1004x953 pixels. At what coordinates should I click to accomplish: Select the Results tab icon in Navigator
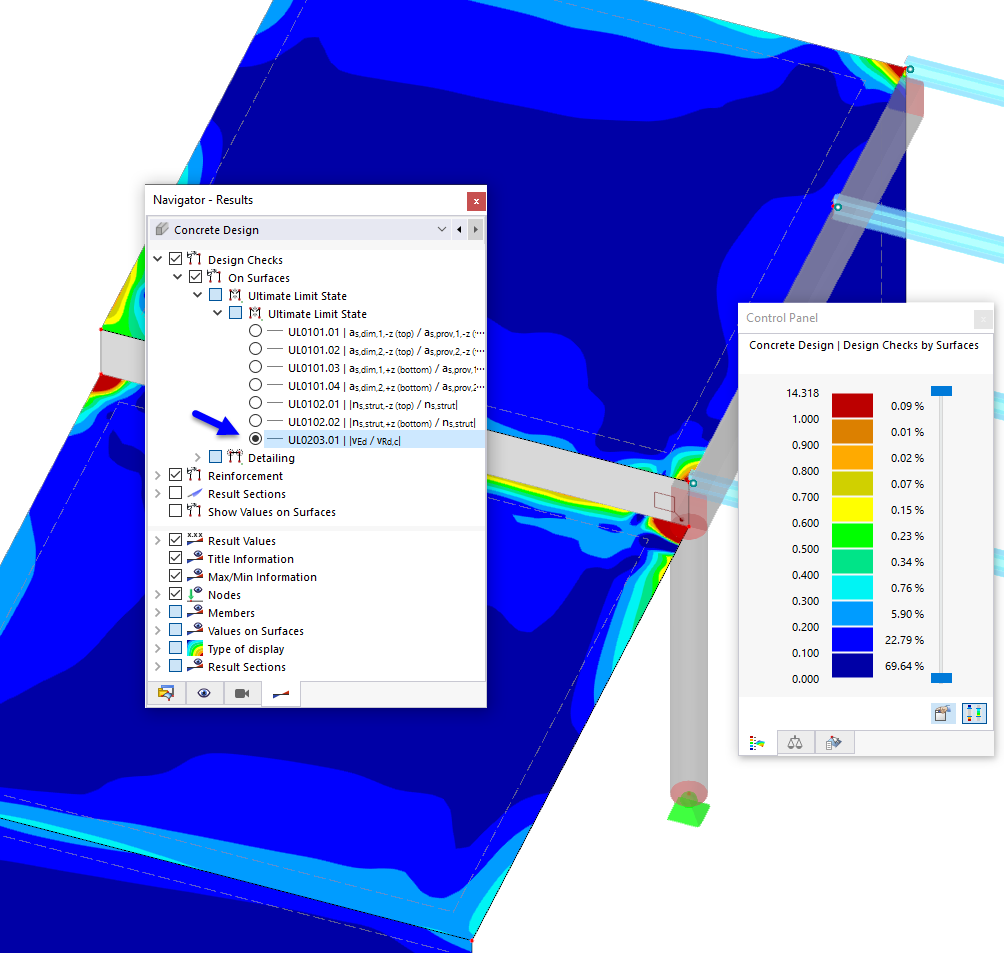[x=280, y=693]
